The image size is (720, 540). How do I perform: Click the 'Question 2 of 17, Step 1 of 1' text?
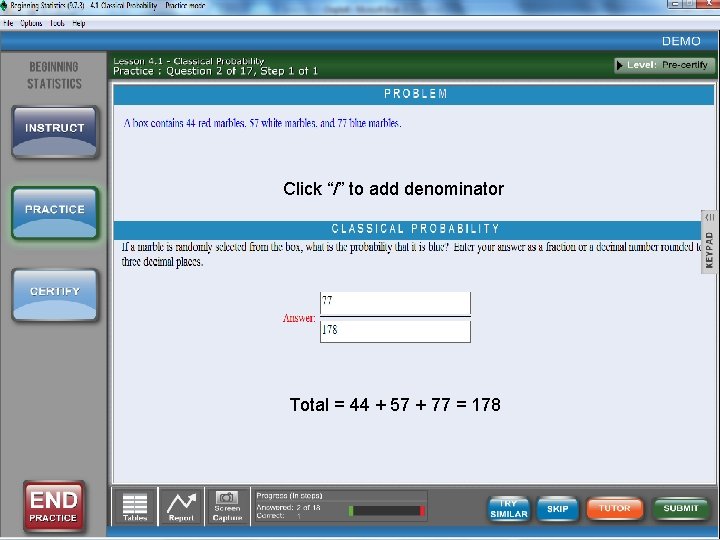[242, 71]
